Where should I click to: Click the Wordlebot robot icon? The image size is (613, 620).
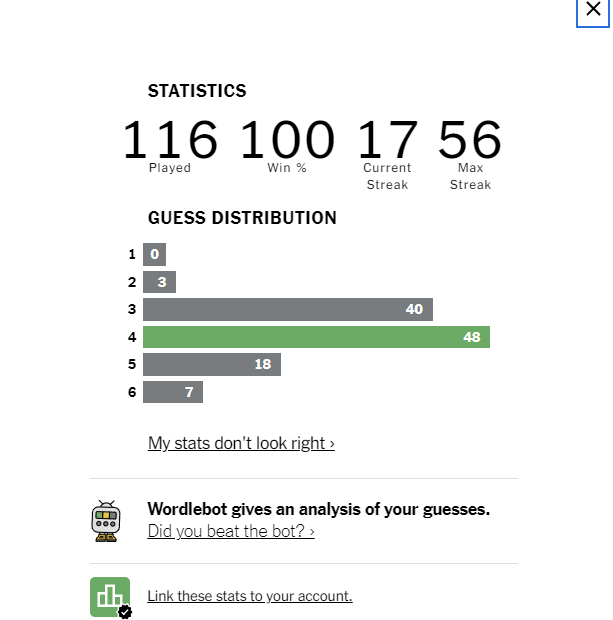pos(106,521)
